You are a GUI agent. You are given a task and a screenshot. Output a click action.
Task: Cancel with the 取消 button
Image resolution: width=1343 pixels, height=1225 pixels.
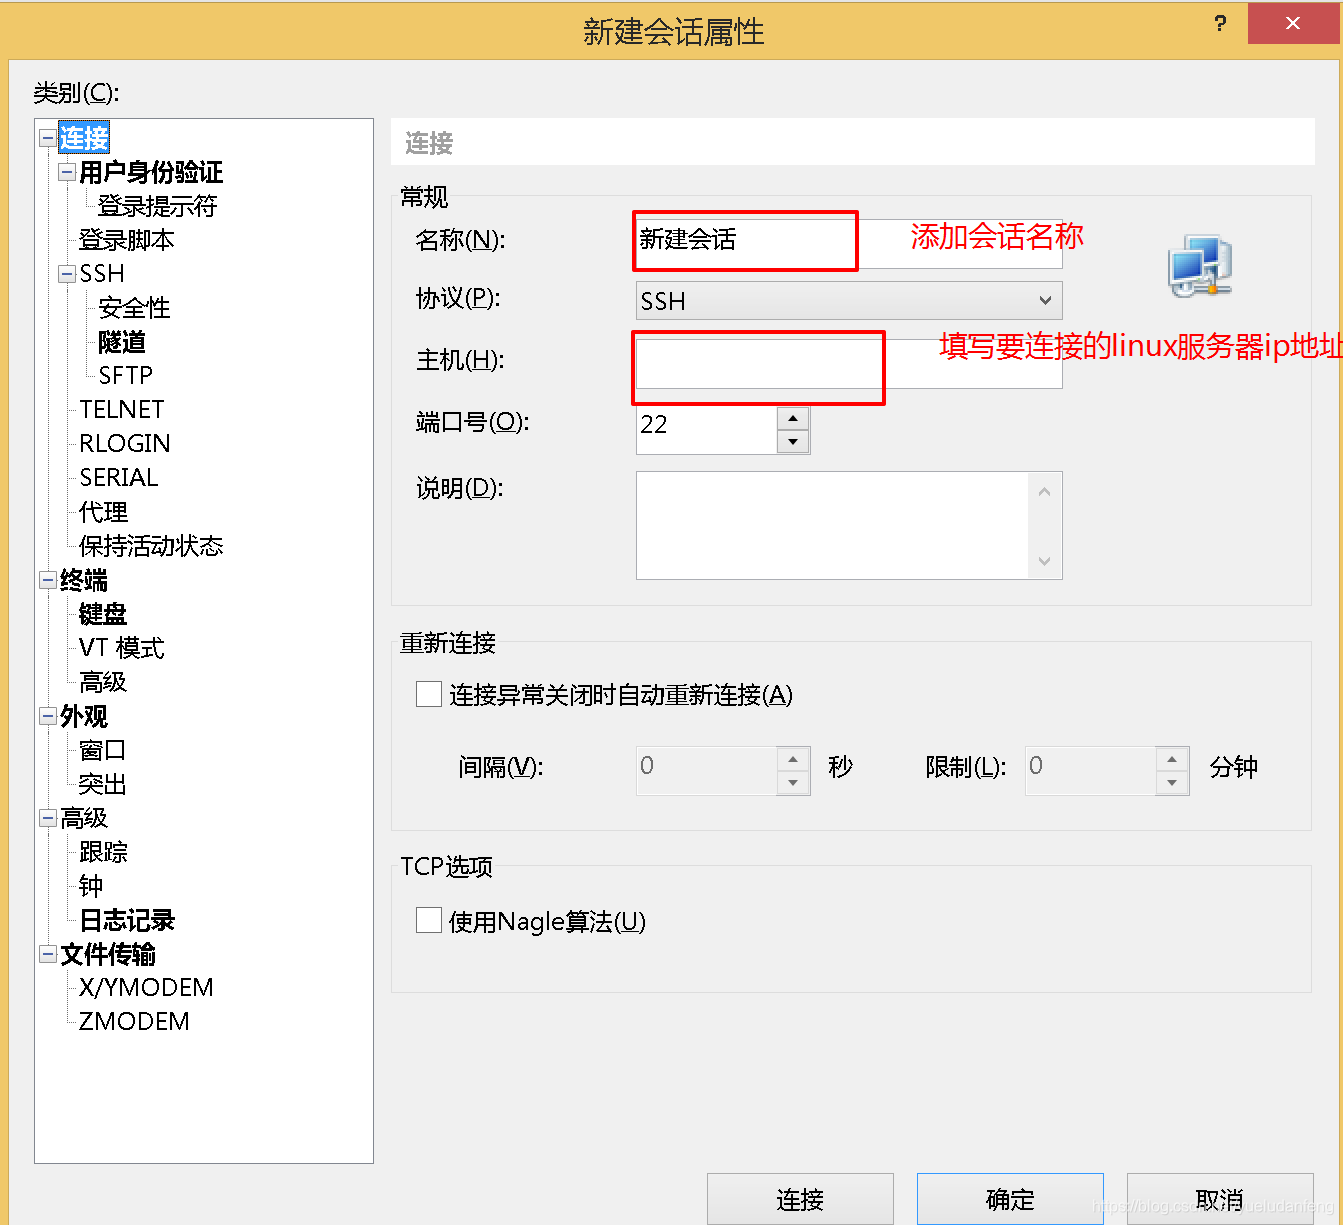[1220, 1199]
